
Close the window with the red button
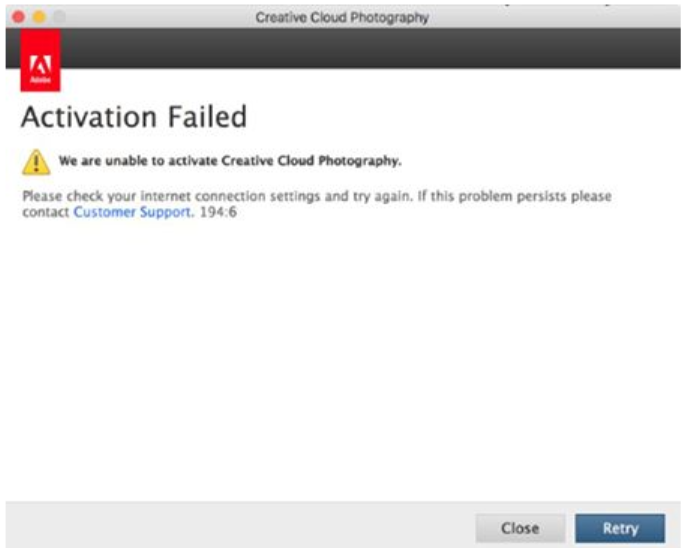[x=18, y=17]
